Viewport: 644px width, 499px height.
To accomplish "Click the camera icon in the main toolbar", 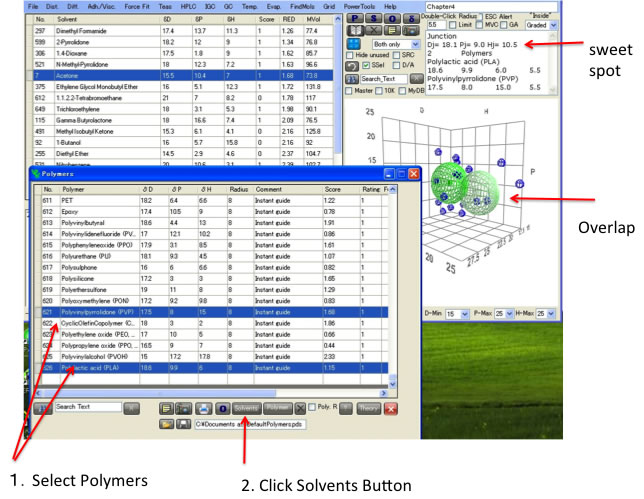I will [x=411, y=30].
